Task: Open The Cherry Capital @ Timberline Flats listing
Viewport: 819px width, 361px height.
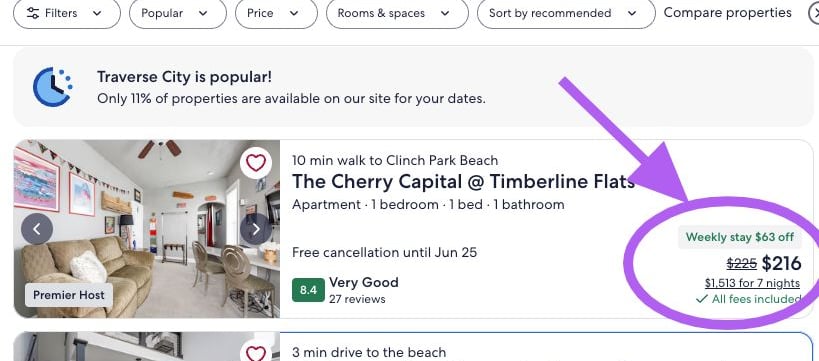Action: 463,182
